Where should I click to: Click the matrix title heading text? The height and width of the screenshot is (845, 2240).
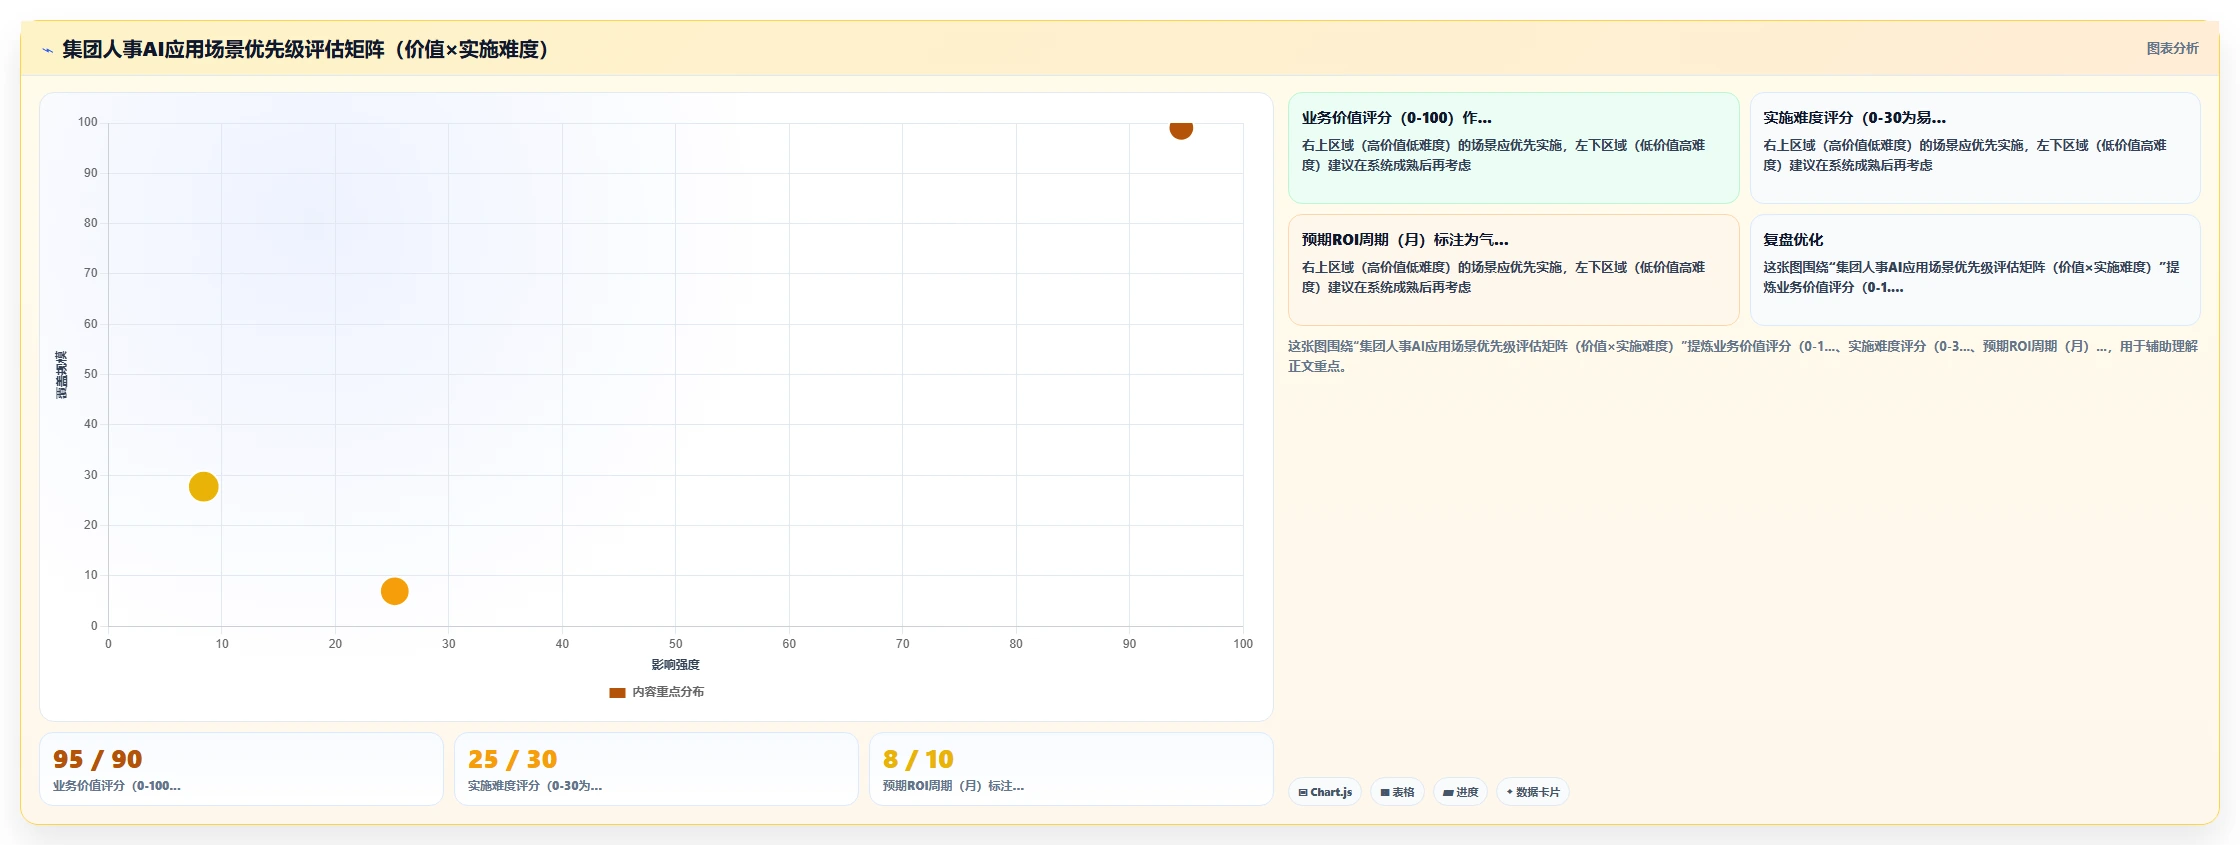(x=305, y=49)
